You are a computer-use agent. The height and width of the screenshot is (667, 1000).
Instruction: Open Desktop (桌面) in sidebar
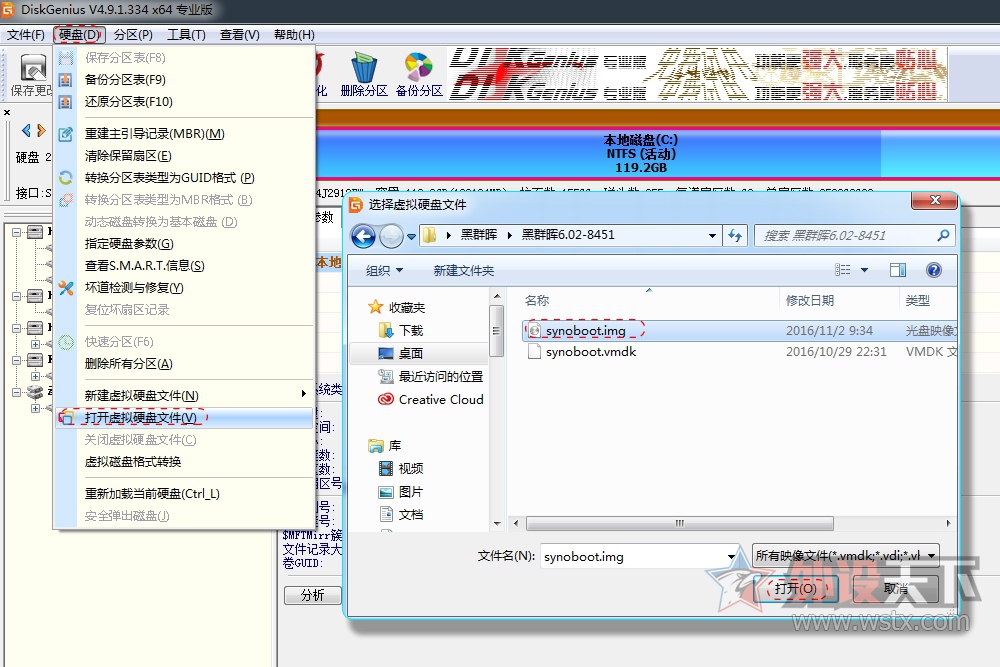pyautogui.click(x=401, y=353)
